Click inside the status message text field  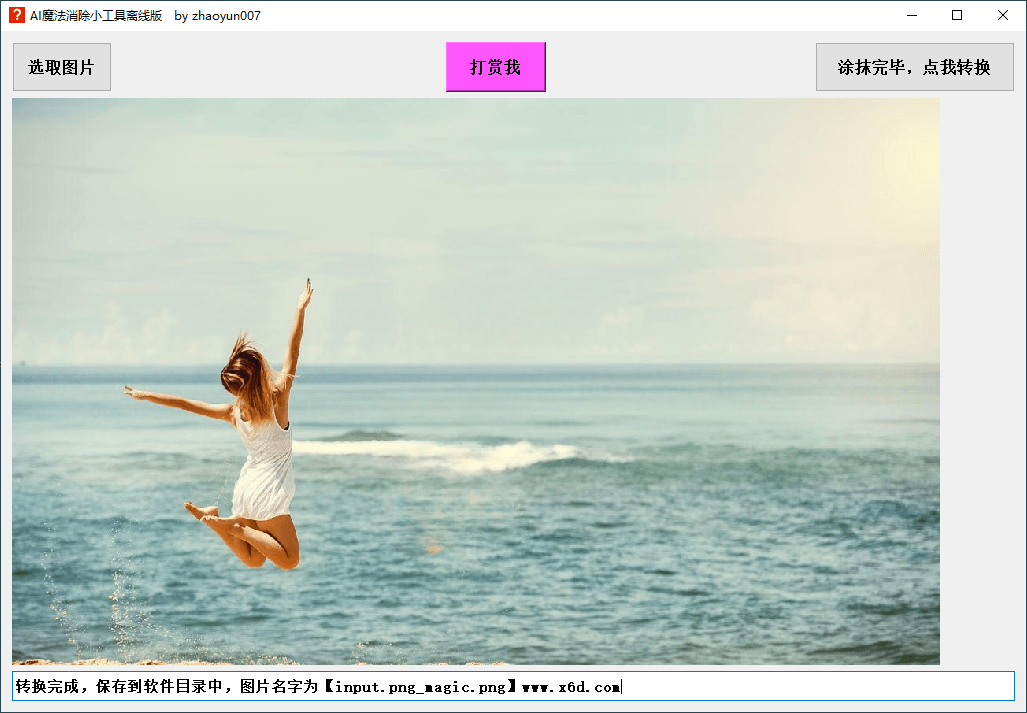click(x=800, y=687)
